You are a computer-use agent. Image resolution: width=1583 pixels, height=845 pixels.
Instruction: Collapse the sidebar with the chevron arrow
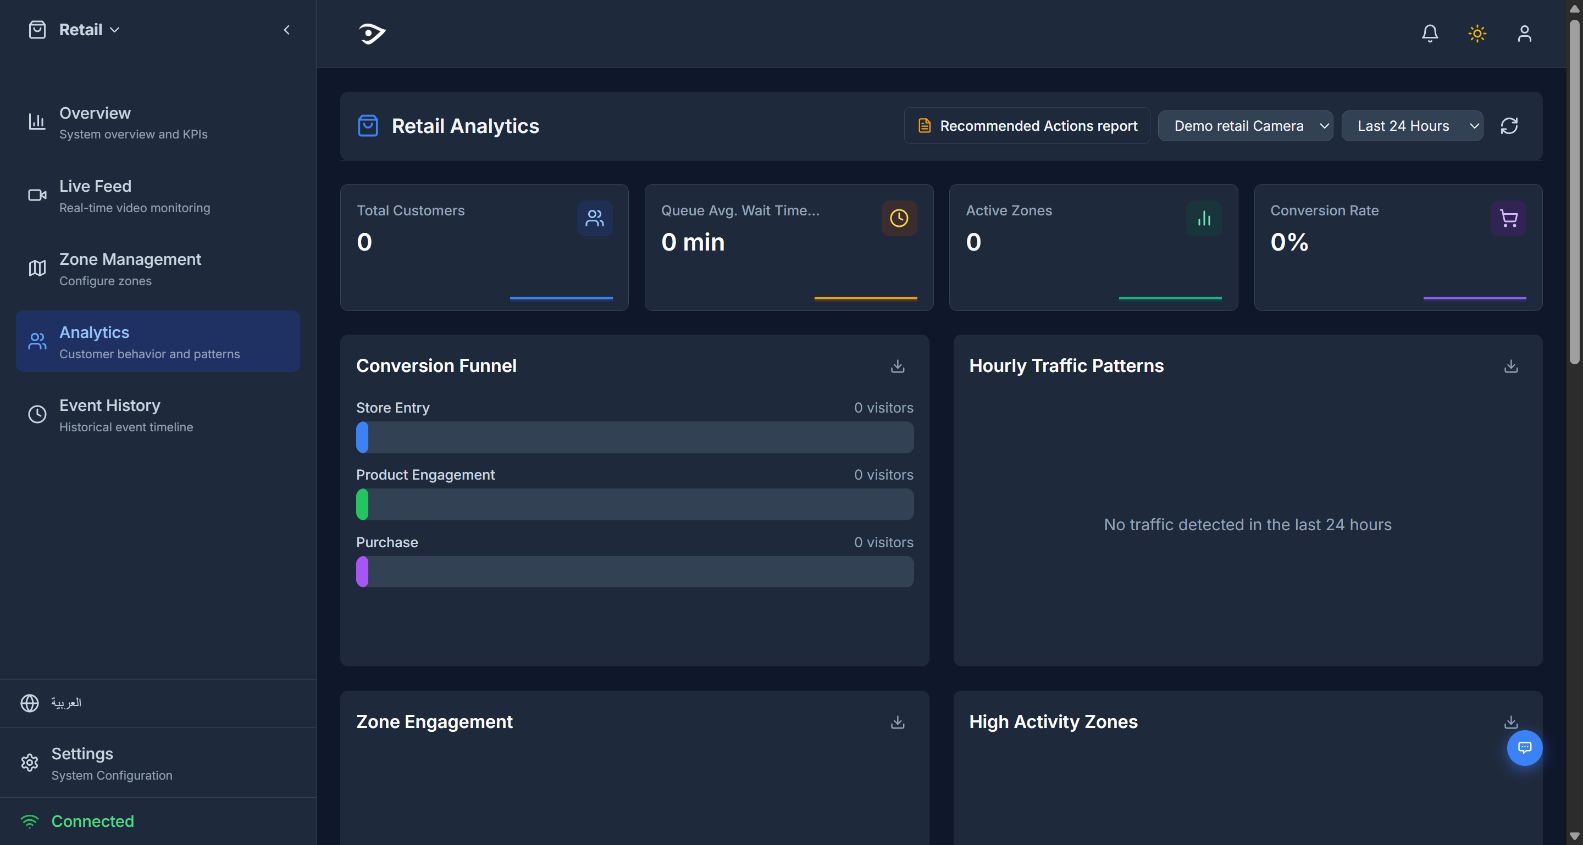coord(287,30)
